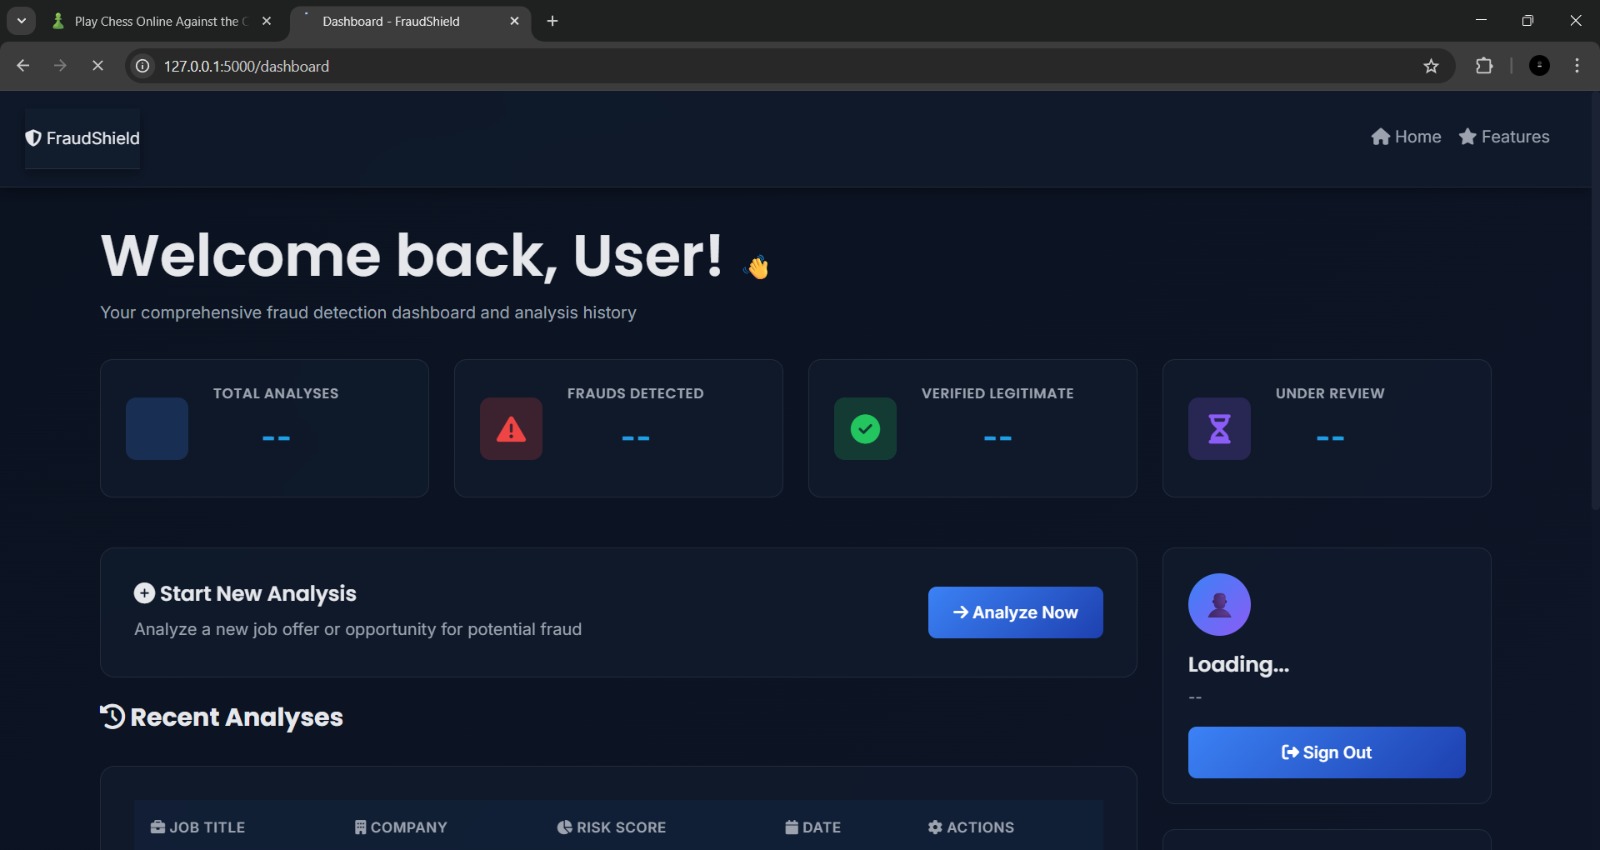The image size is (1600, 850).
Task: Click the page vertical scrollbar
Action: 1595,300
